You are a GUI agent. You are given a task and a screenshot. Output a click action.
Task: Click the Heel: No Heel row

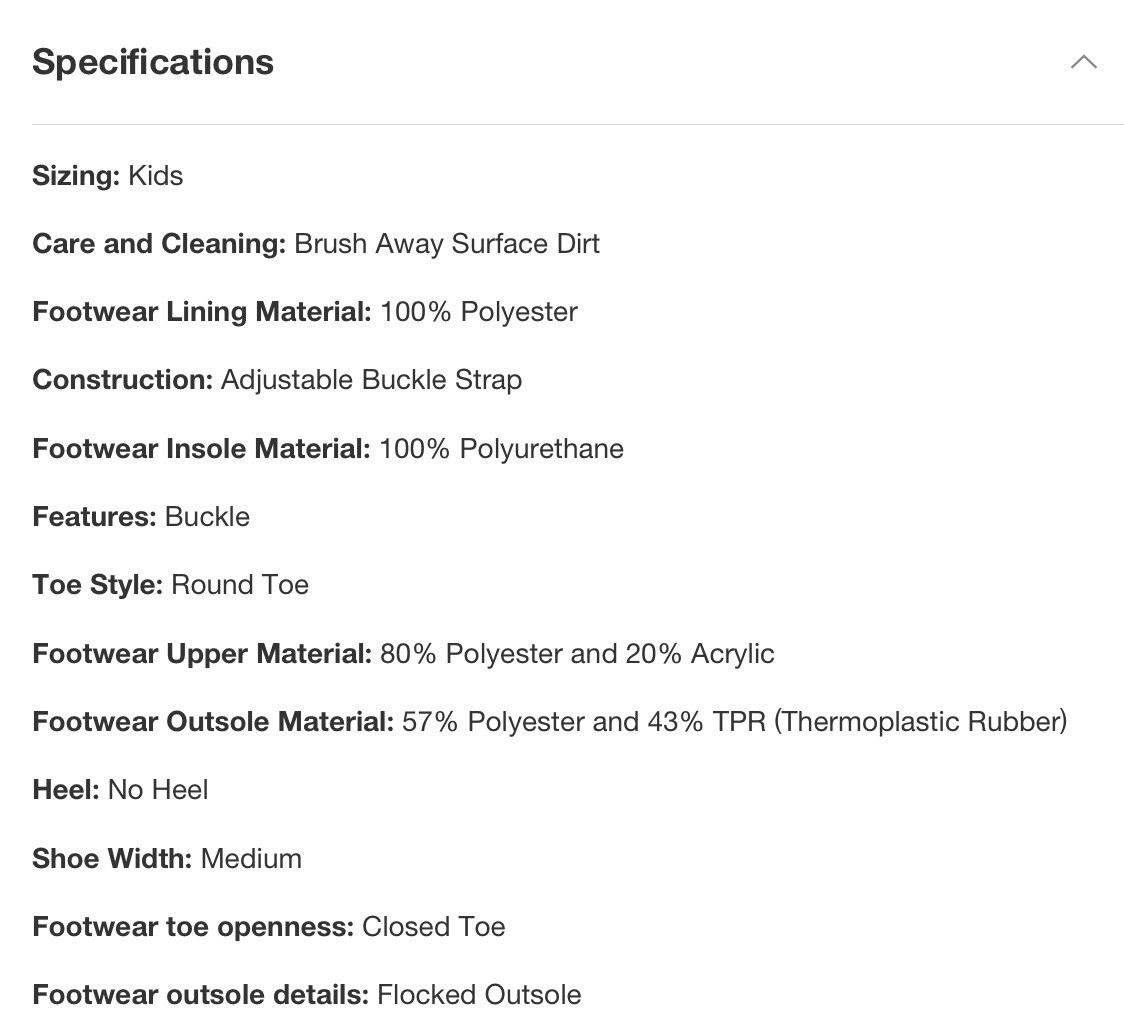point(120,790)
